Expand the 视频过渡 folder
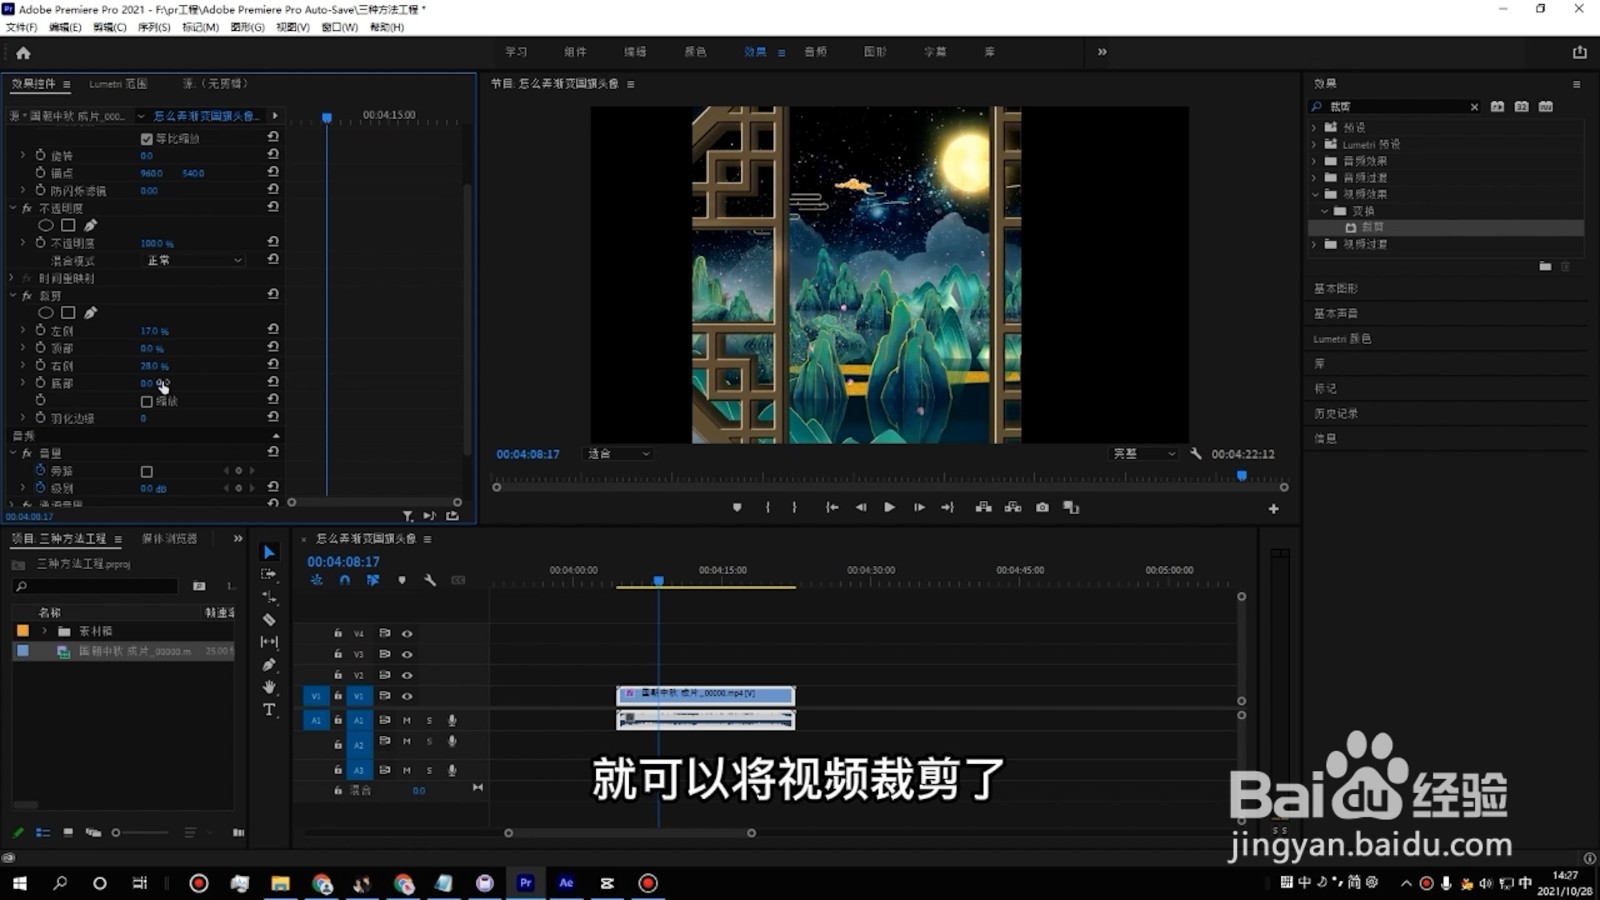 coord(1314,244)
